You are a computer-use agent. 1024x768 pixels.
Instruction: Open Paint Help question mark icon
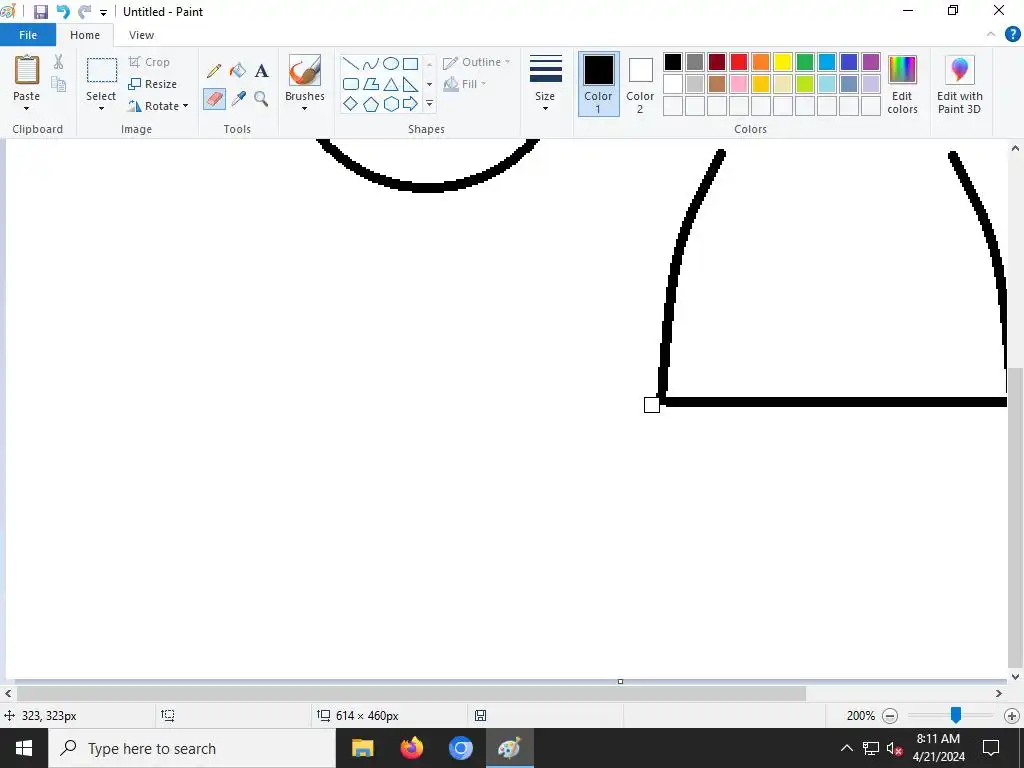[x=1012, y=35]
